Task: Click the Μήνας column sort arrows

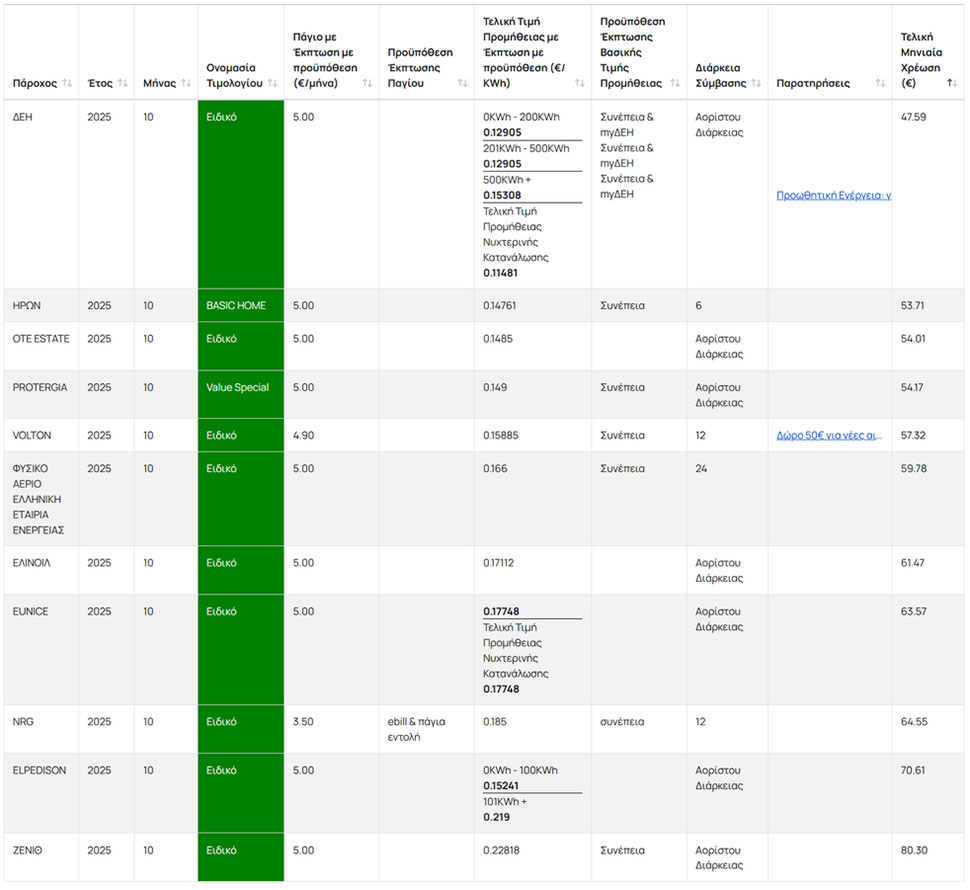Action: click(x=185, y=83)
